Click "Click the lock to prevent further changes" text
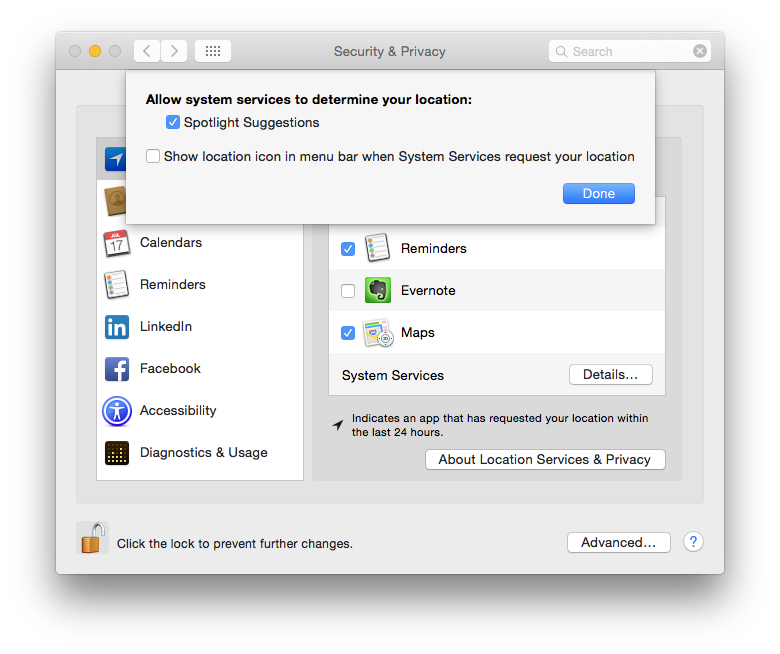This screenshot has width=780, height=654. coord(234,544)
